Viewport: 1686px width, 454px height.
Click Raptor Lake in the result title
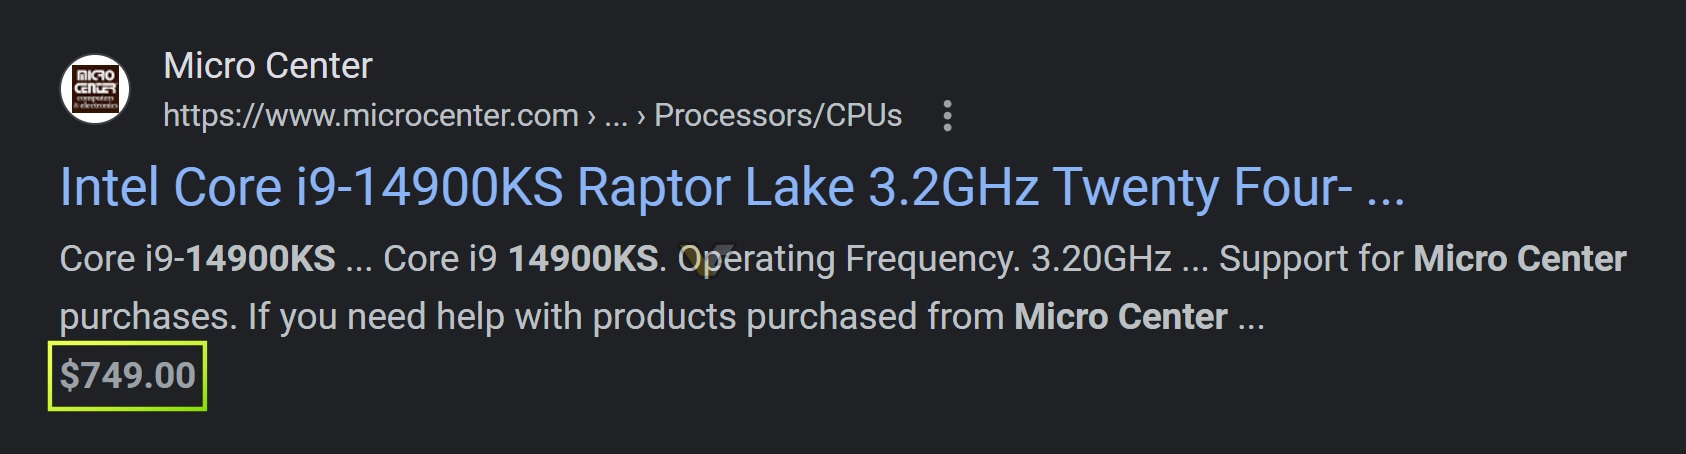715,188
